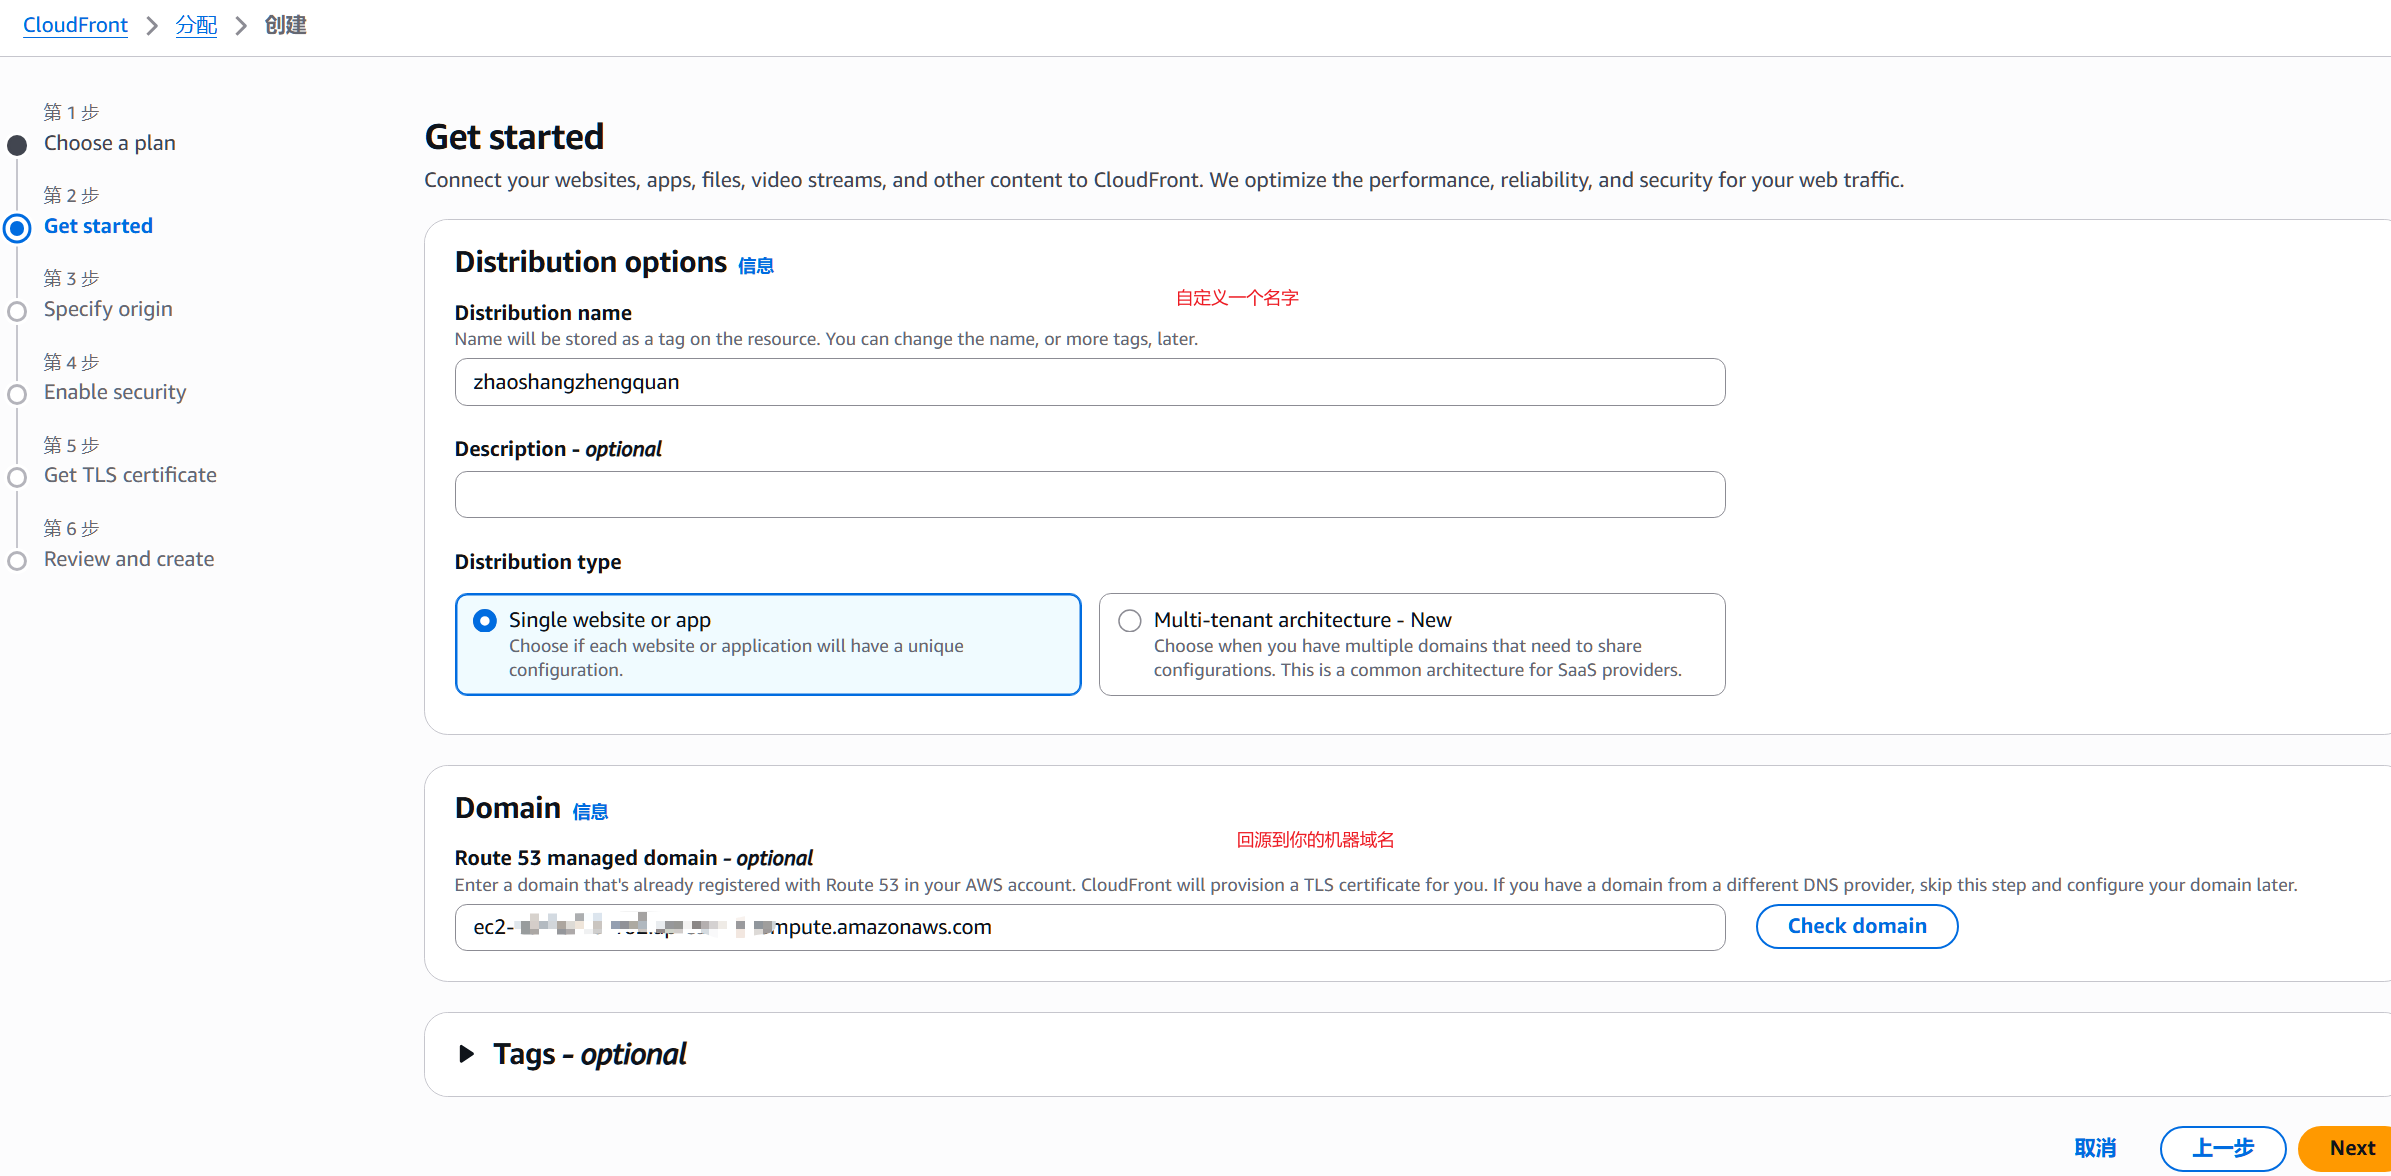Click the Review and create step circle
2391x1176 pixels.
17,561
